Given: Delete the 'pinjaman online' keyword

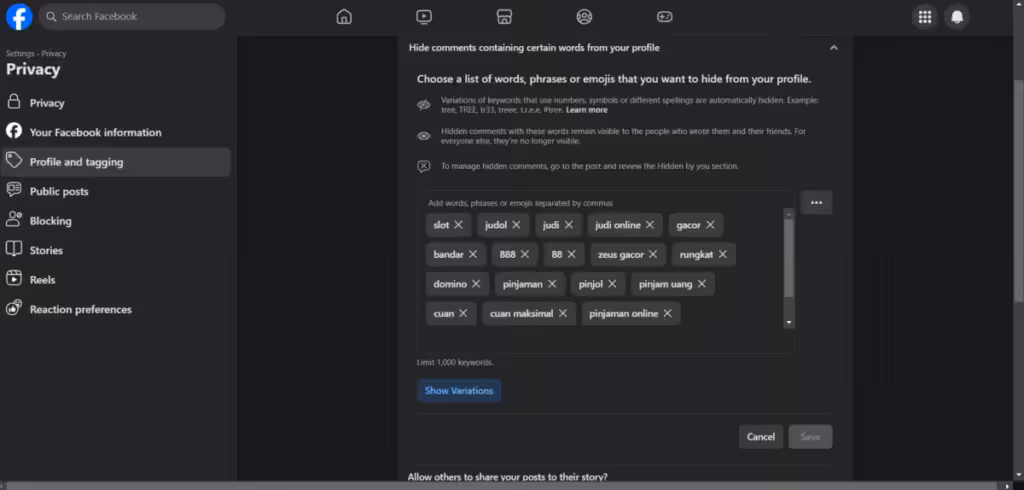Looking at the screenshot, I should tap(668, 313).
